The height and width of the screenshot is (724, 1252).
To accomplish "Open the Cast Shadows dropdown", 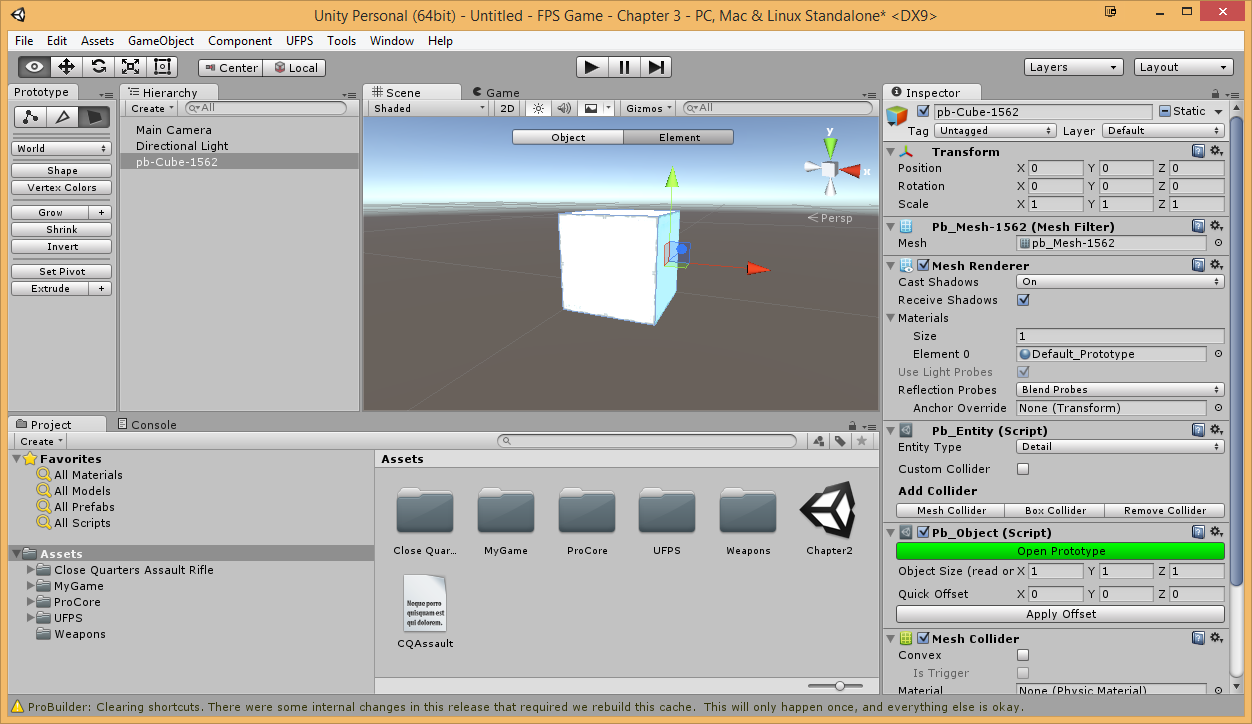I will [1120, 282].
